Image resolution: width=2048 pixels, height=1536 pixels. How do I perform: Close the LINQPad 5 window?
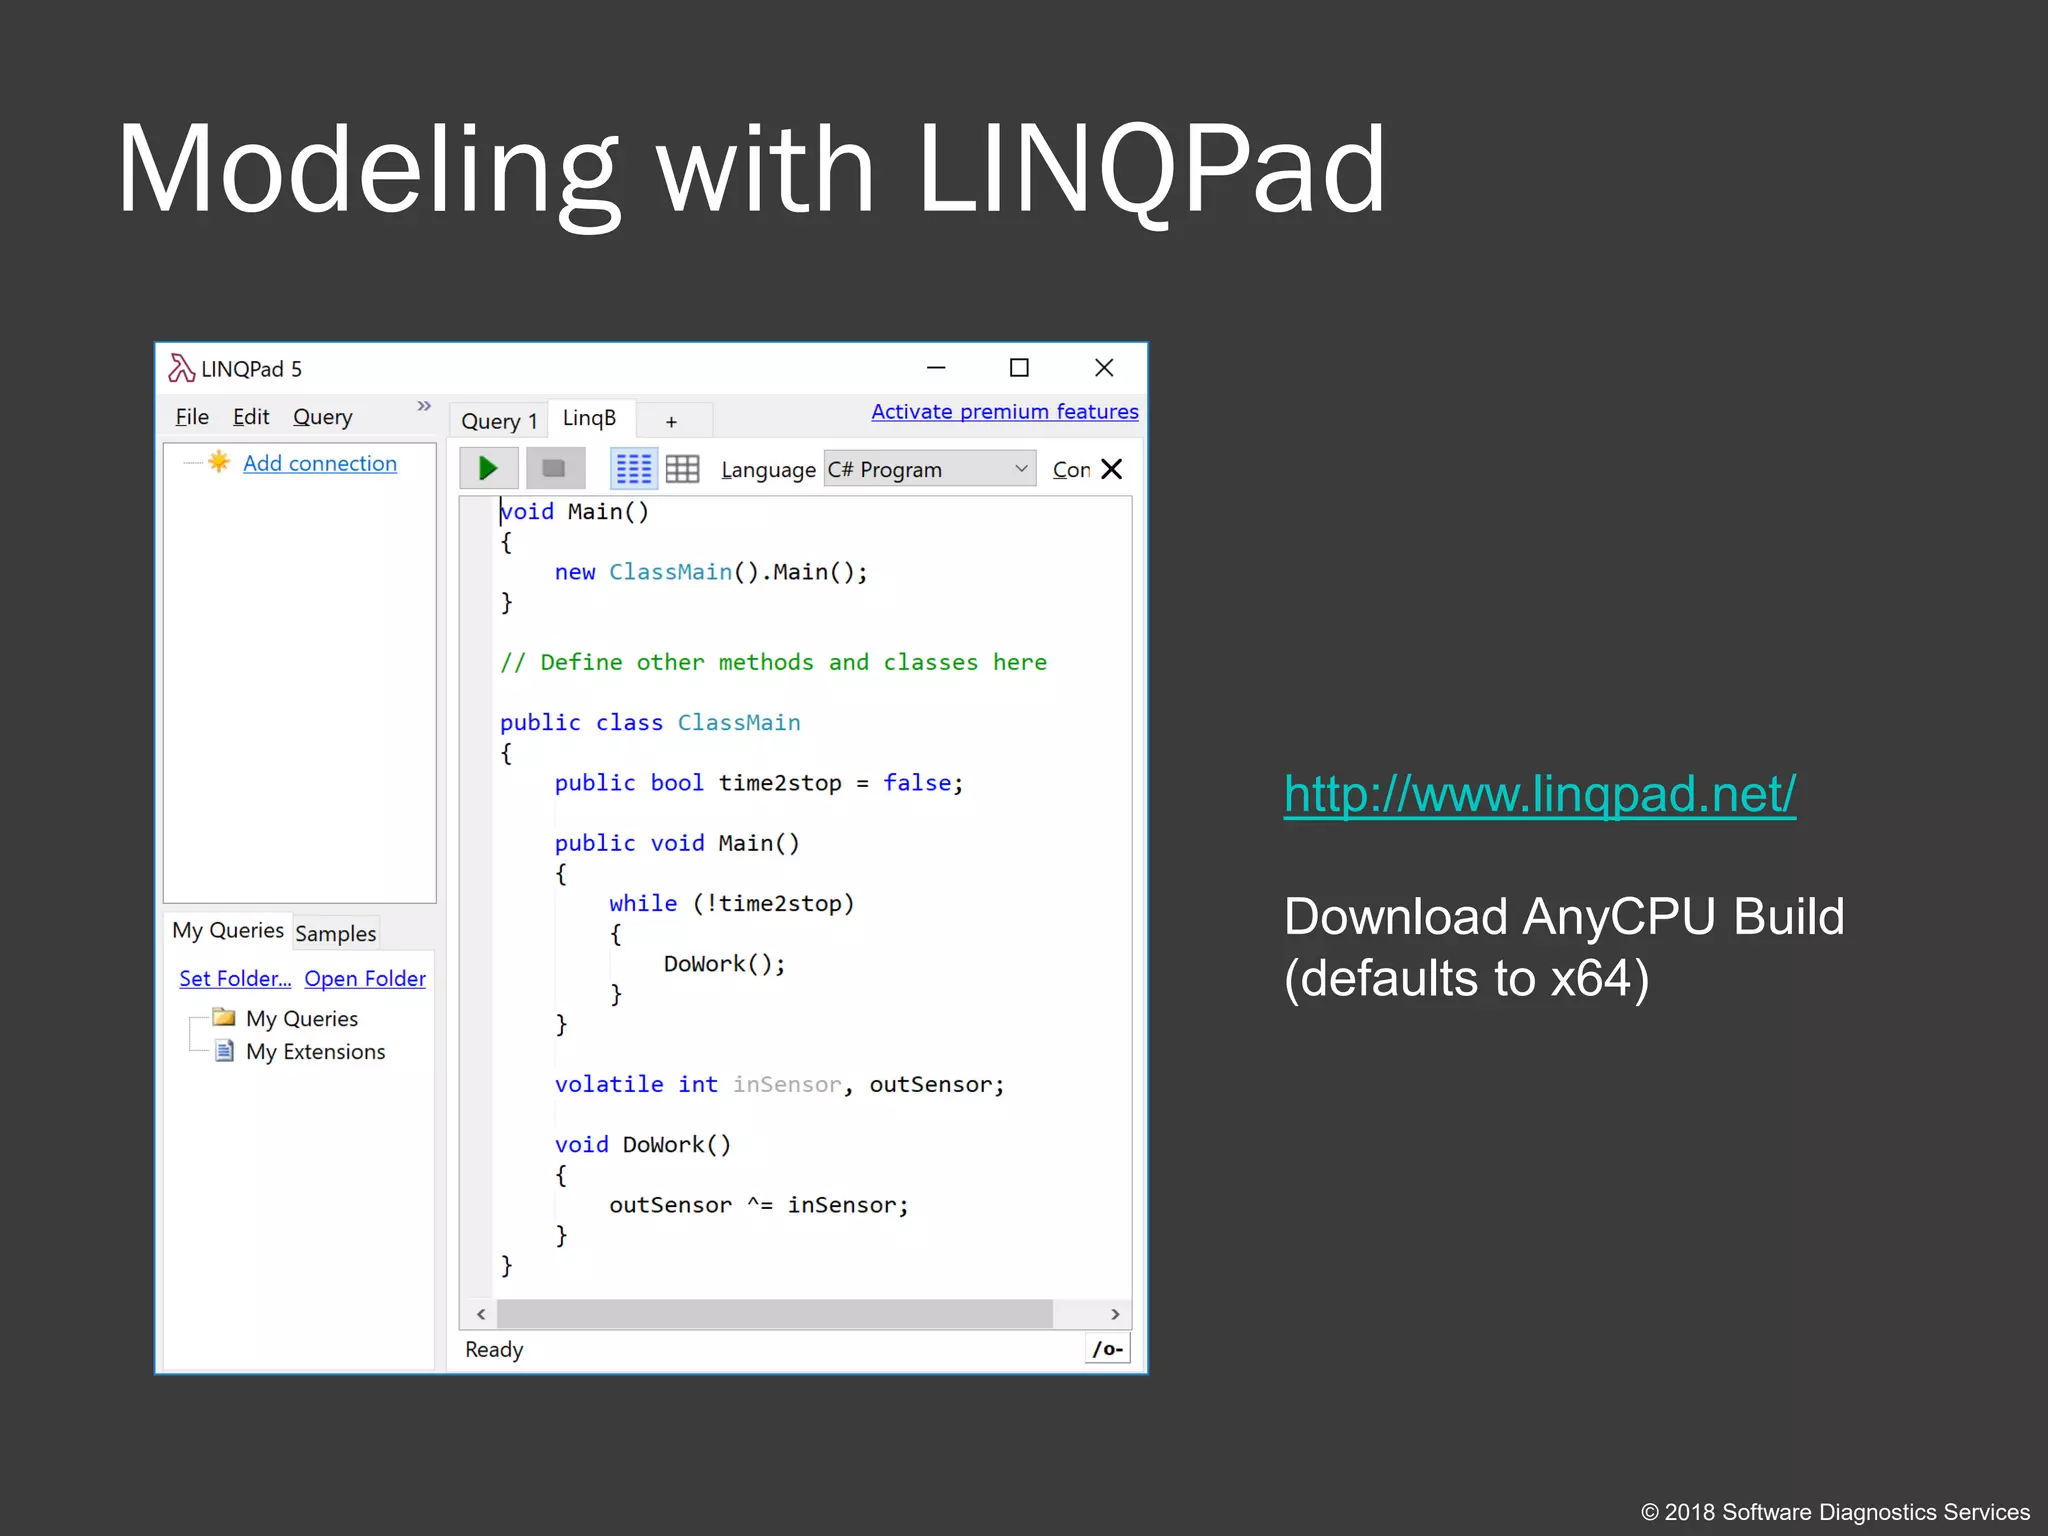click(x=1104, y=368)
